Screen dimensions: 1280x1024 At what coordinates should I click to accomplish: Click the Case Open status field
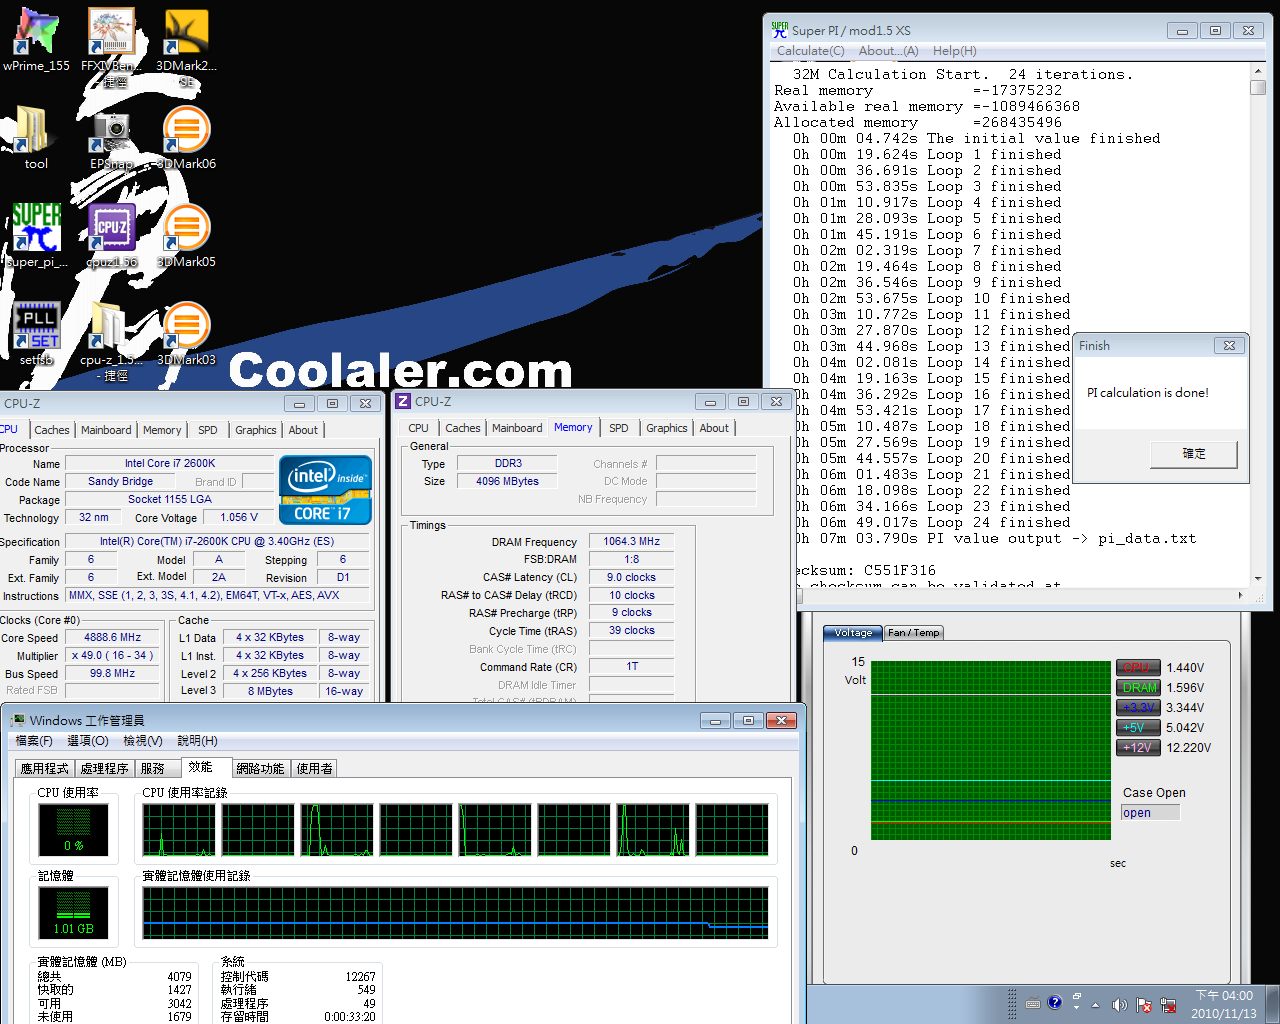(1150, 813)
